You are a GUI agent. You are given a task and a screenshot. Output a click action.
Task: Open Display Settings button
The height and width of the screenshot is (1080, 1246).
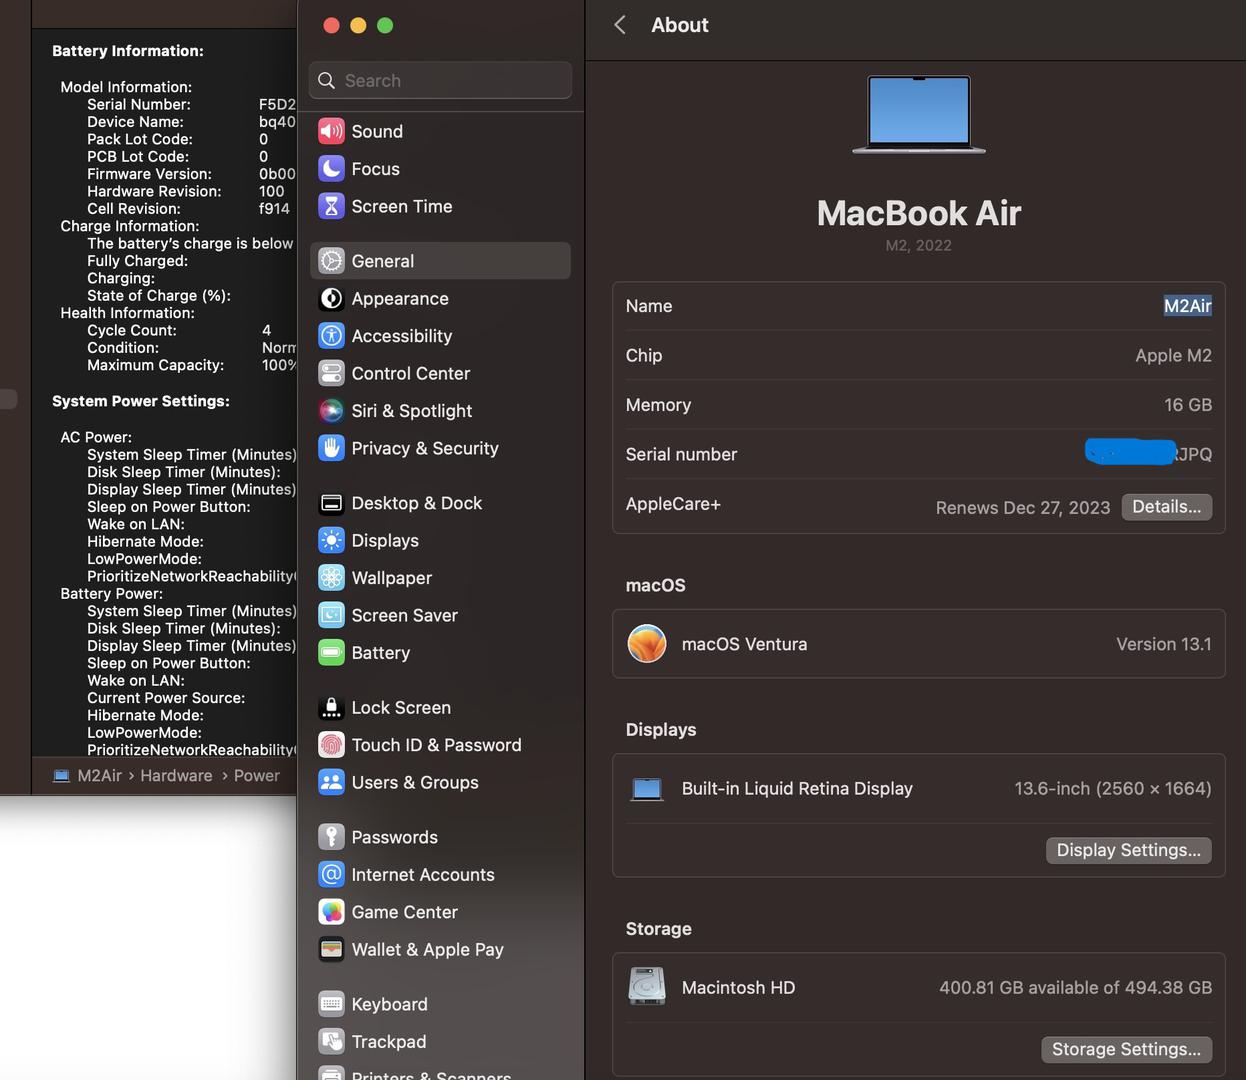click(1128, 850)
